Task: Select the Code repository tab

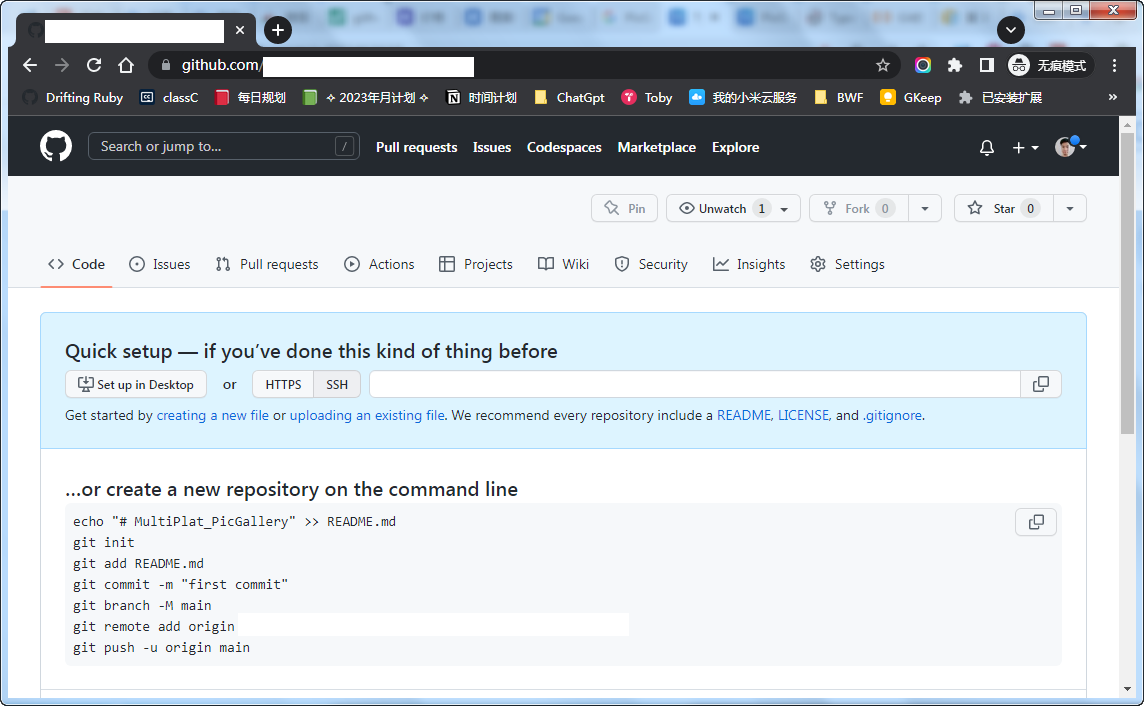Action: (77, 265)
